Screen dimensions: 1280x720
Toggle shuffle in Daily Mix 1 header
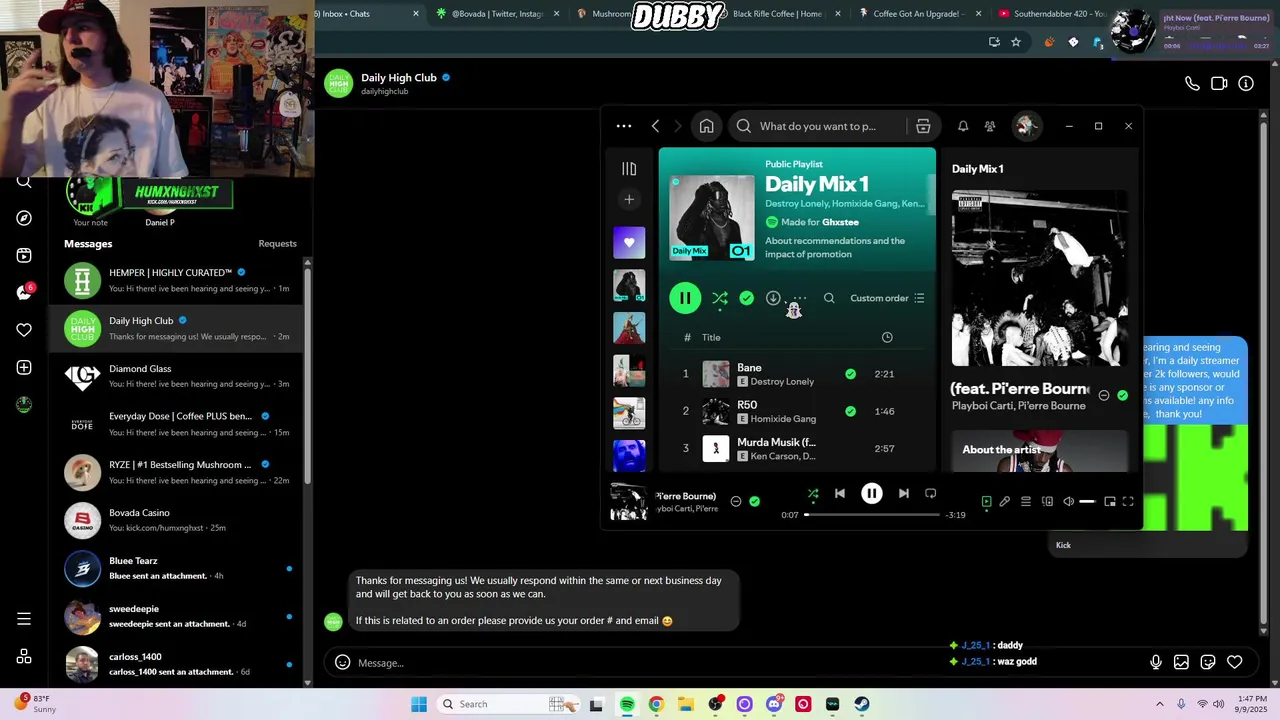(x=720, y=298)
